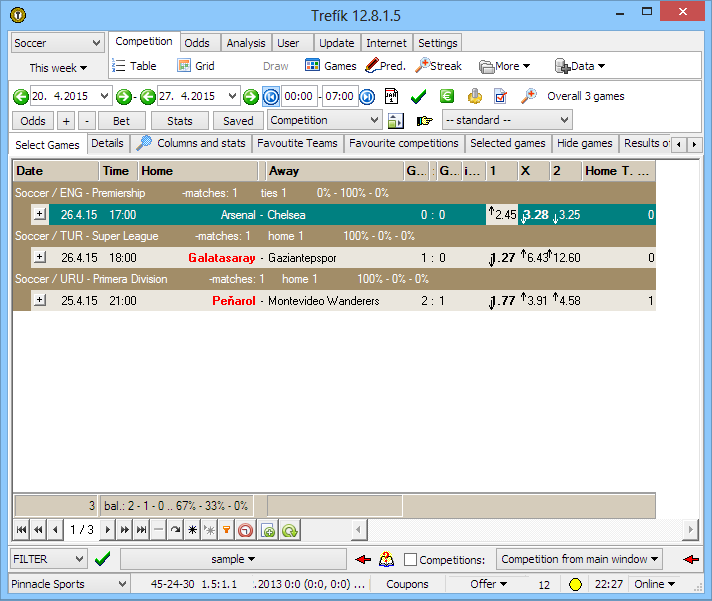Click the green checkmark icon in date toolbar
Image resolution: width=712 pixels, height=601 pixels.
click(x=419, y=96)
